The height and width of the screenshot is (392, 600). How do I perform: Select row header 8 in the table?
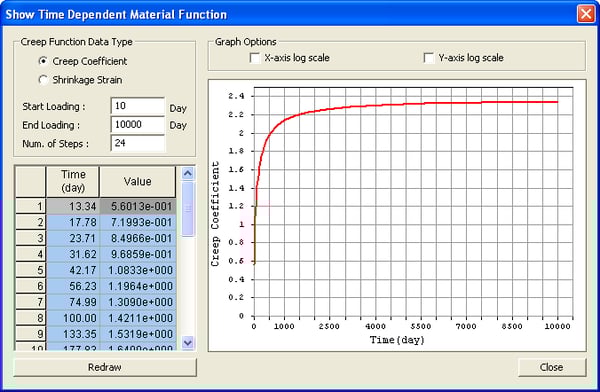tap(31, 318)
